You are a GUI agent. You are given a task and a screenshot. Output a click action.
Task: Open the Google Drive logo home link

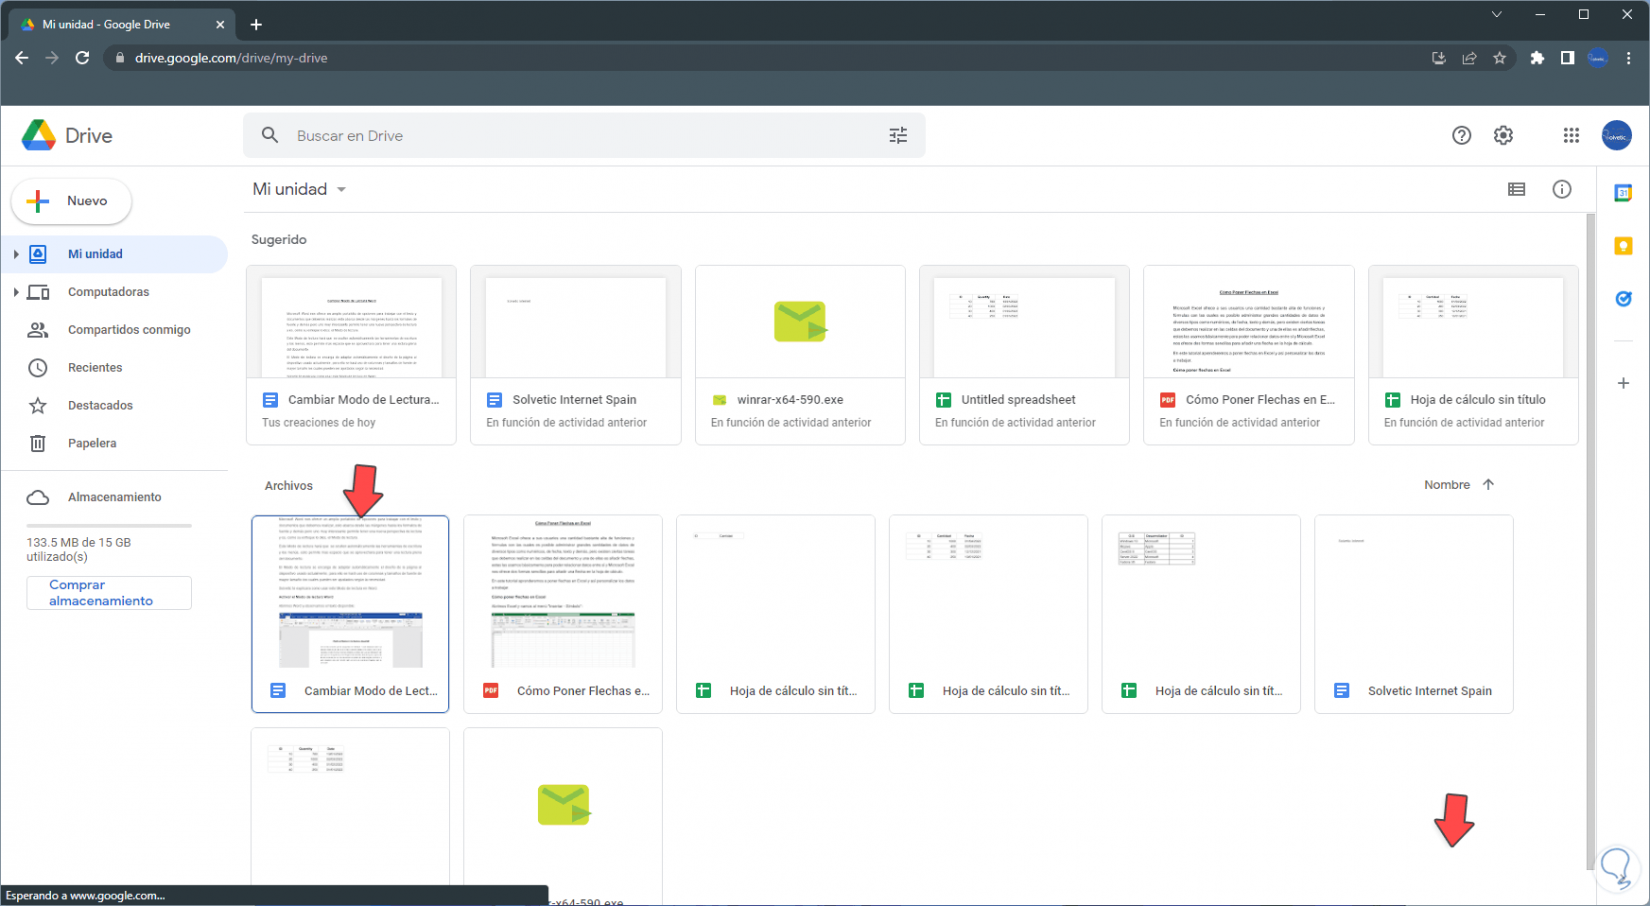(67, 135)
